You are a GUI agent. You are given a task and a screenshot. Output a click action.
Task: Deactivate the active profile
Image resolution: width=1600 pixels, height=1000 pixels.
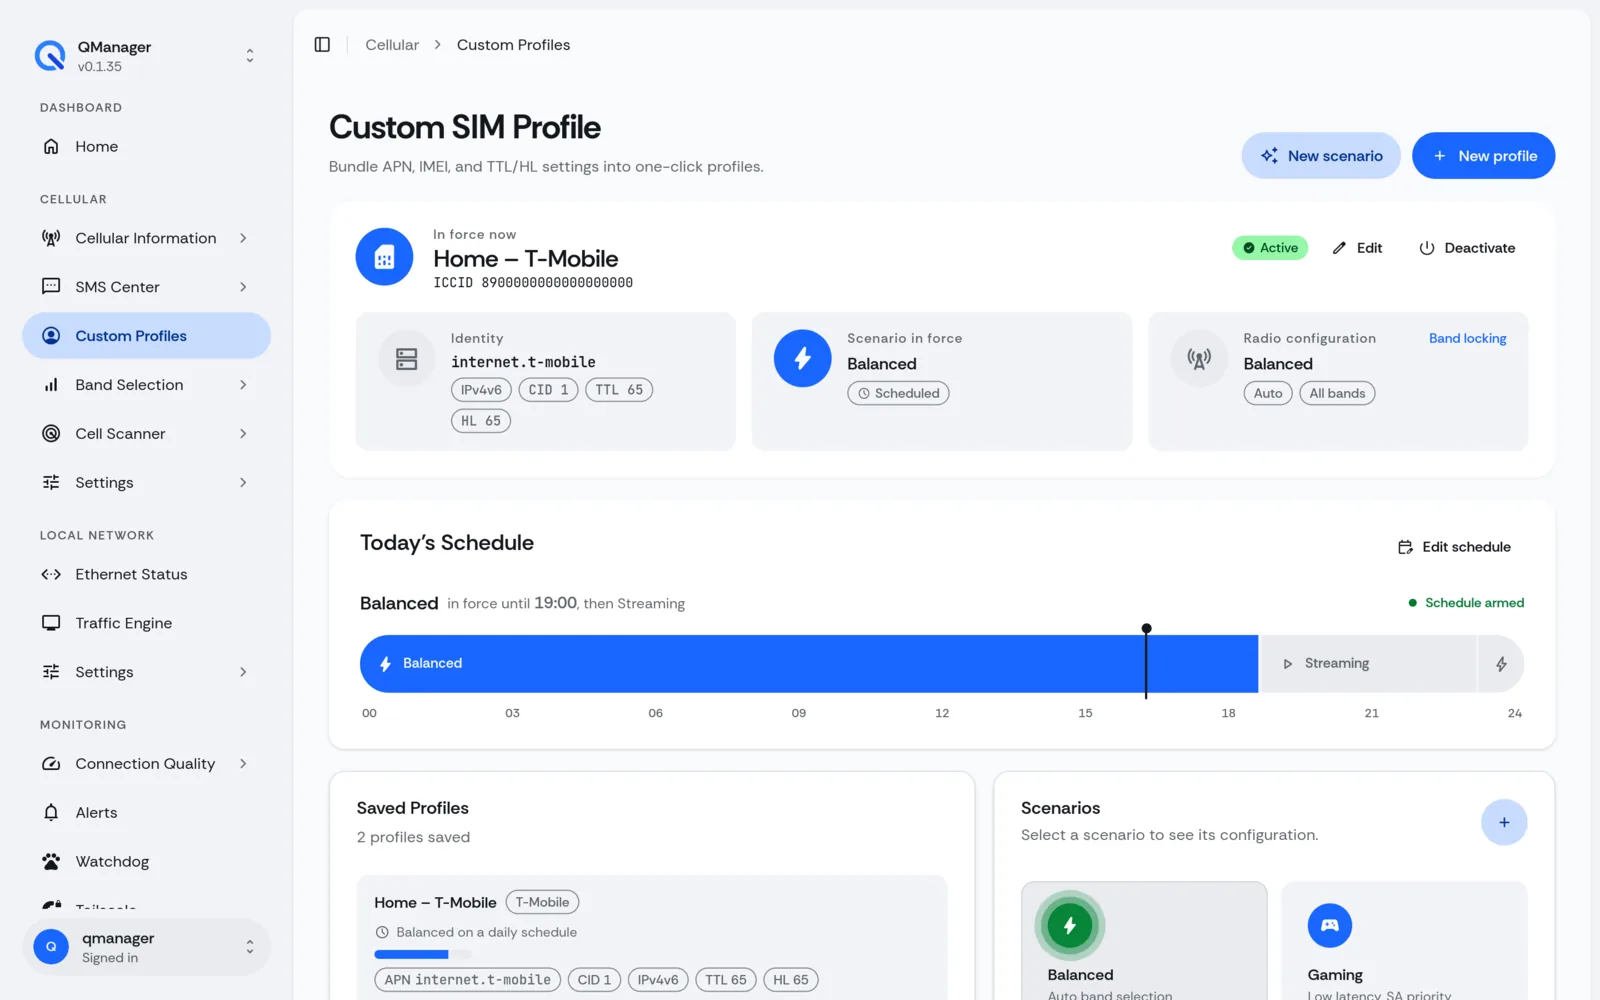click(x=1467, y=248)
